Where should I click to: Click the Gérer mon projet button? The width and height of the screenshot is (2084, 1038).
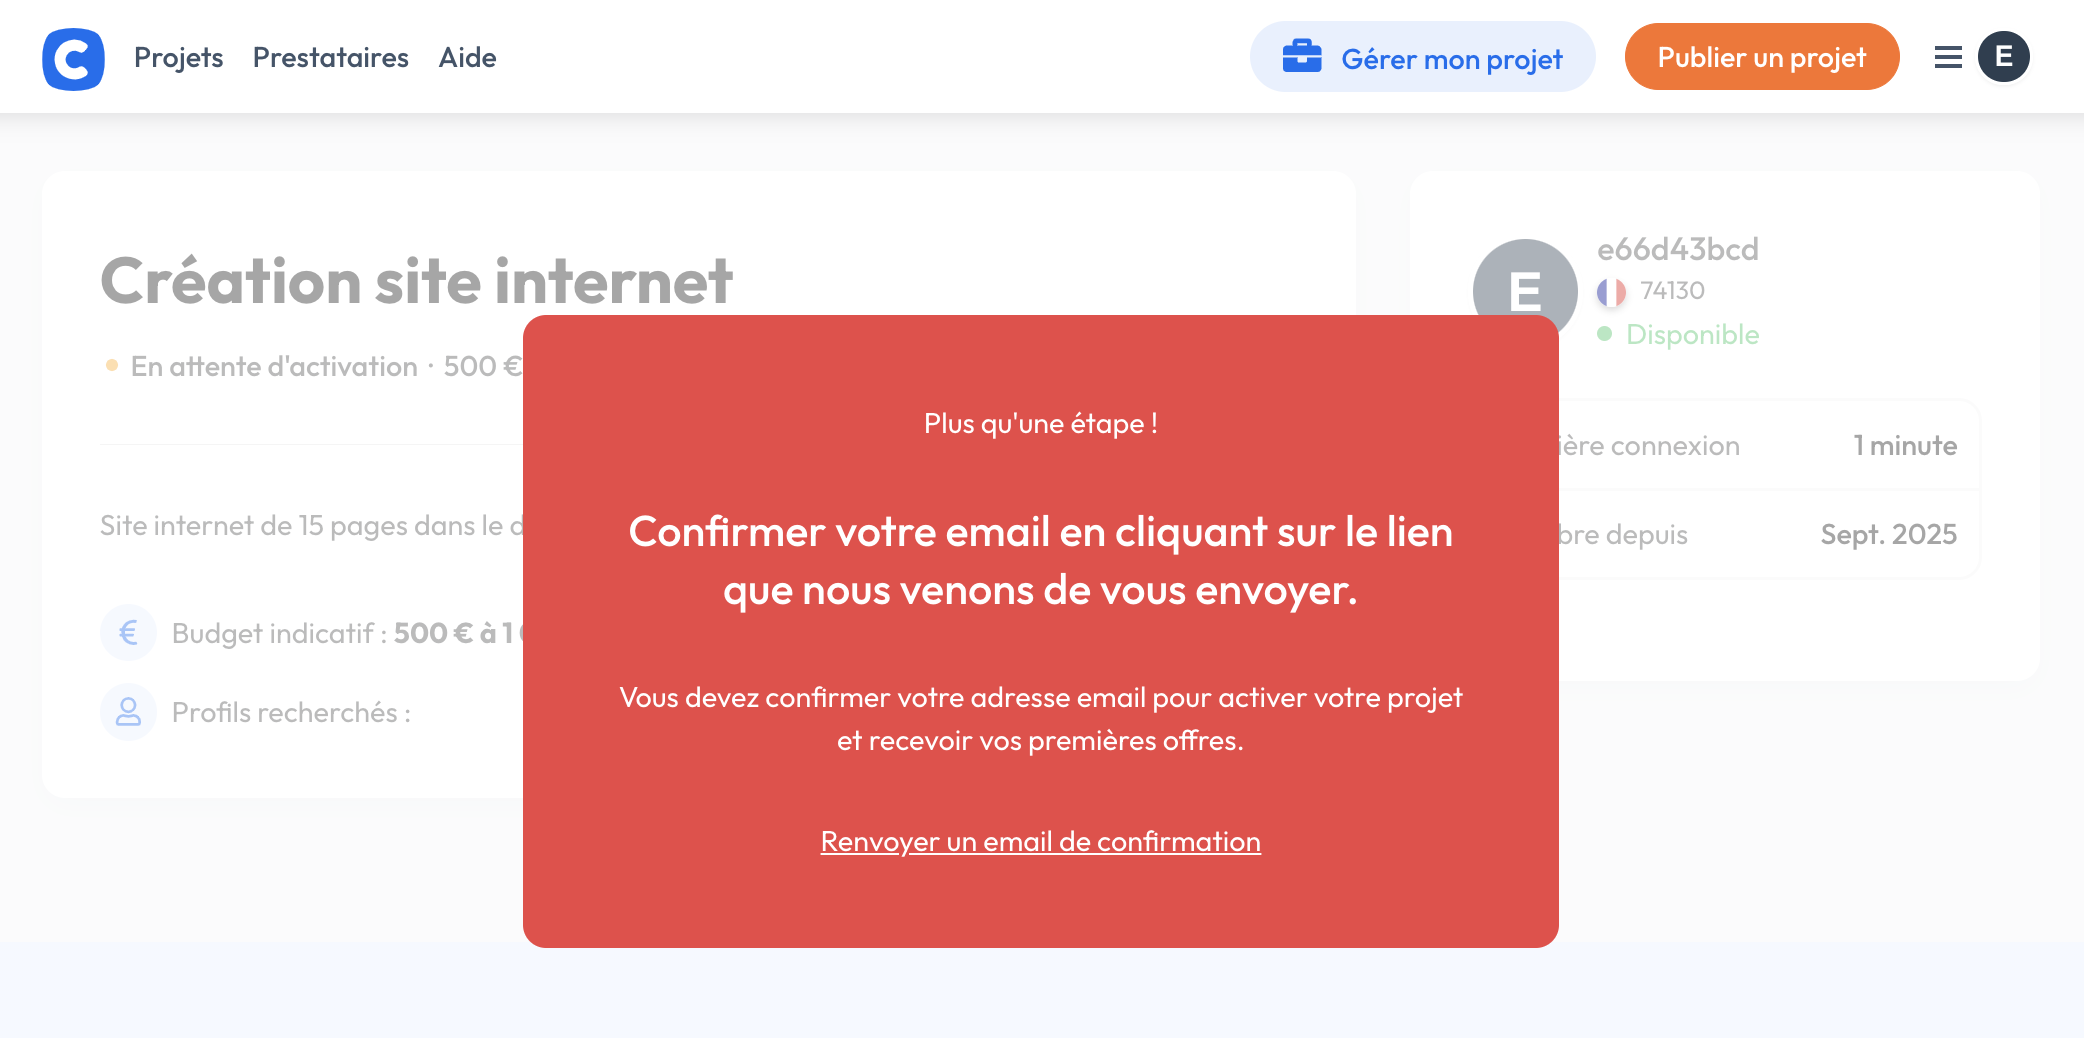1422,57
